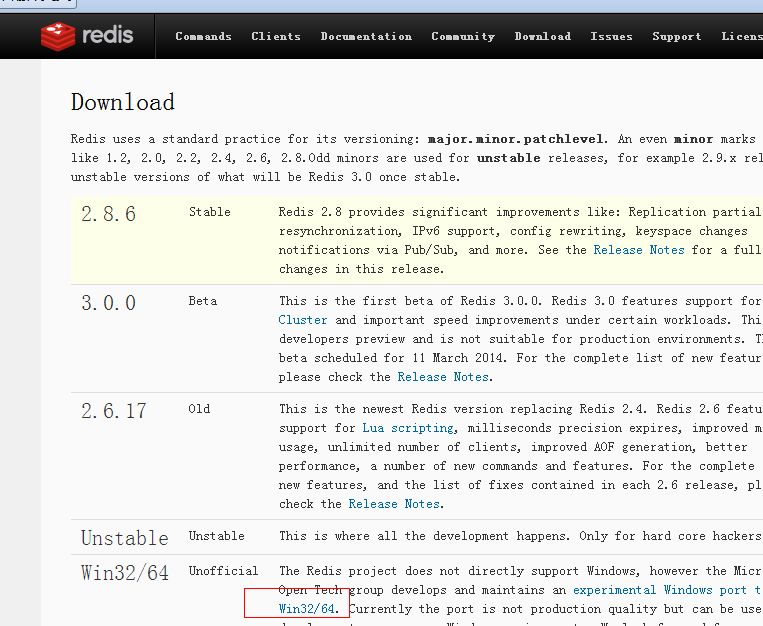Click the Unstable version heading link
This screenshot has width=763, height=626.
(124, 538)
